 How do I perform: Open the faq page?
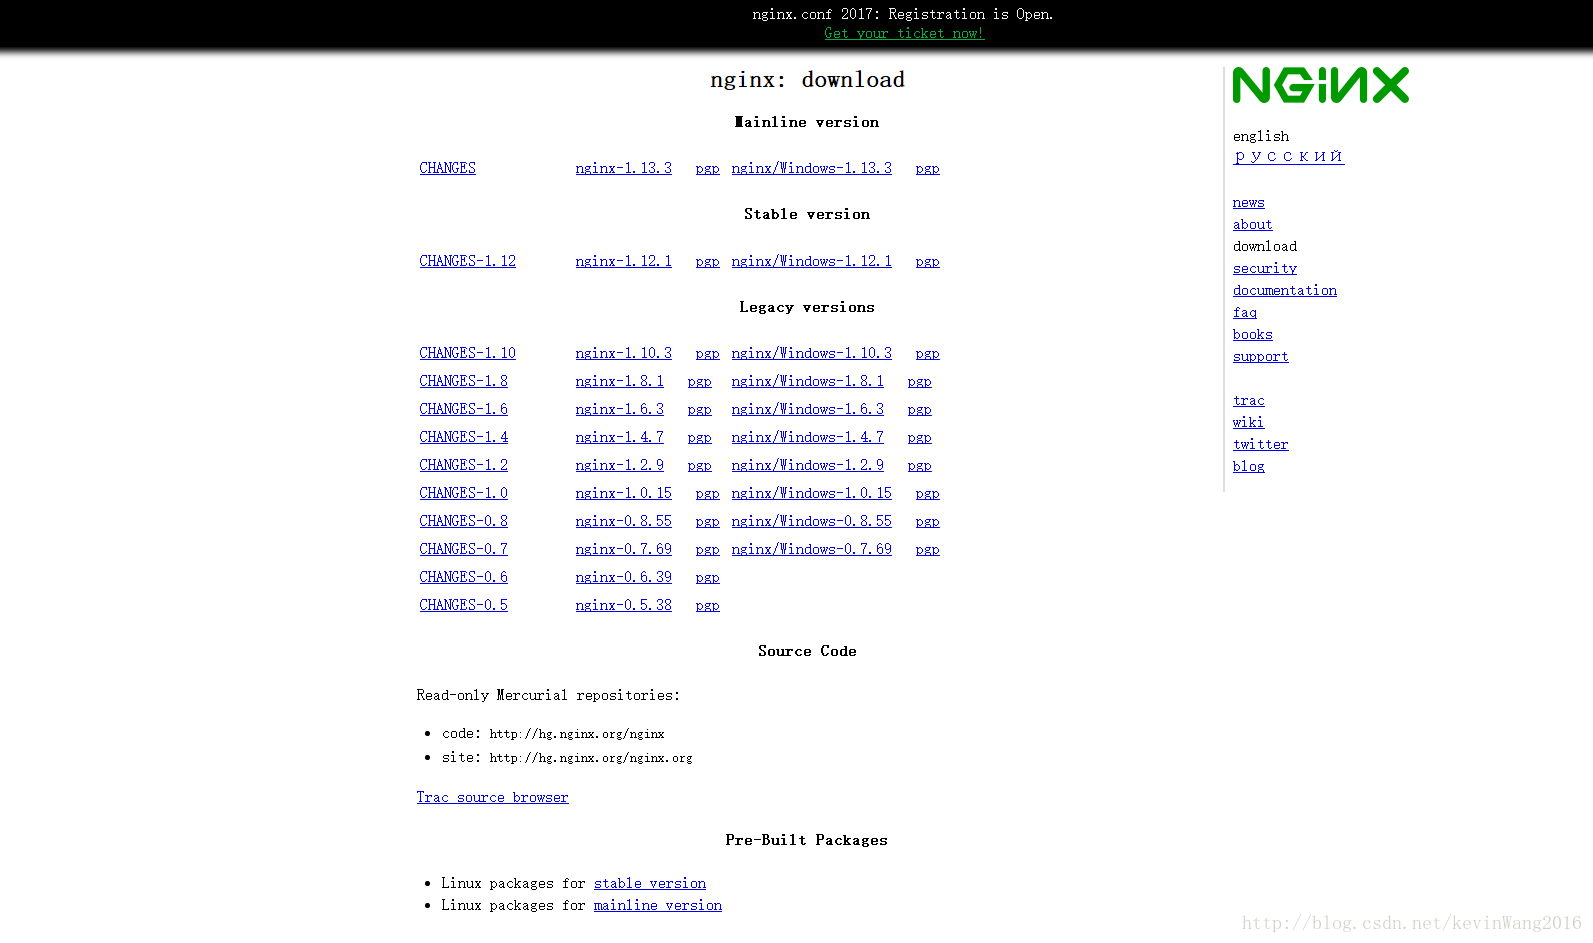1244,312
